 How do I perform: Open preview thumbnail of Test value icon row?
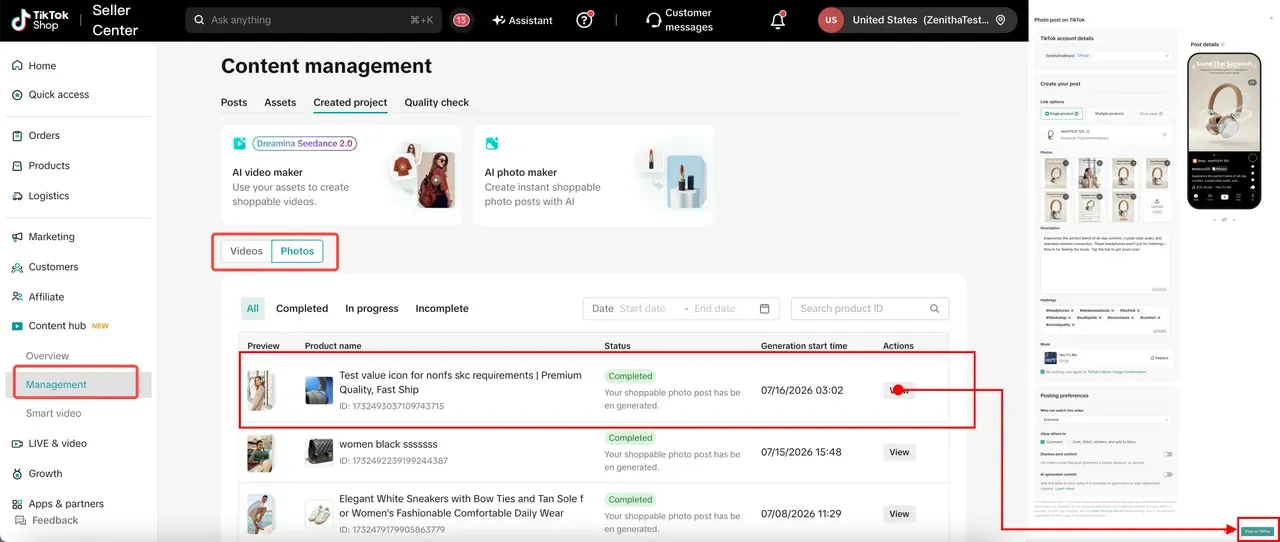coord(260,391)
